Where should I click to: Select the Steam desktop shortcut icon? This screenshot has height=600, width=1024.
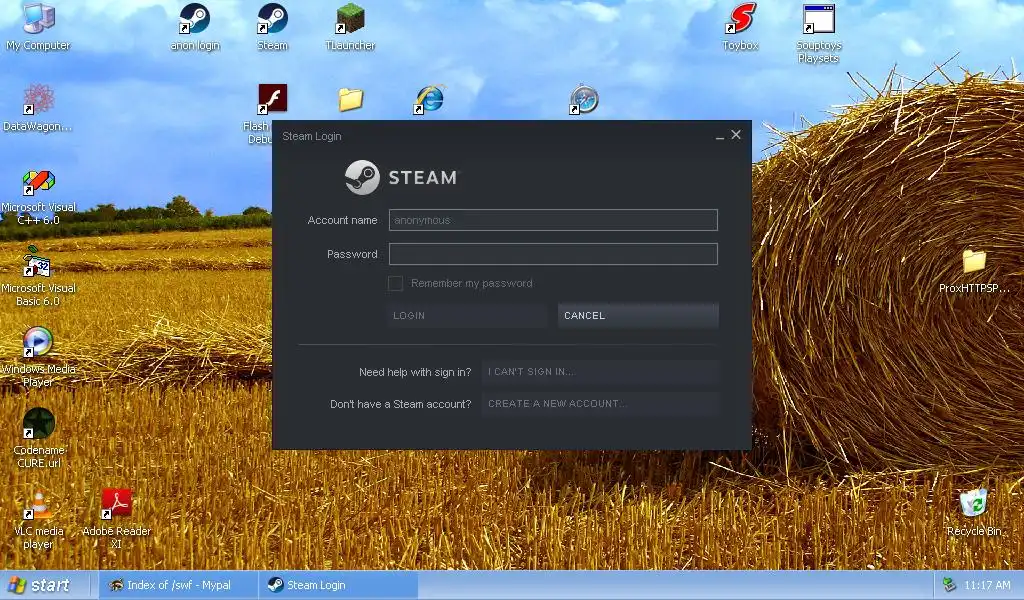(272, 18)
